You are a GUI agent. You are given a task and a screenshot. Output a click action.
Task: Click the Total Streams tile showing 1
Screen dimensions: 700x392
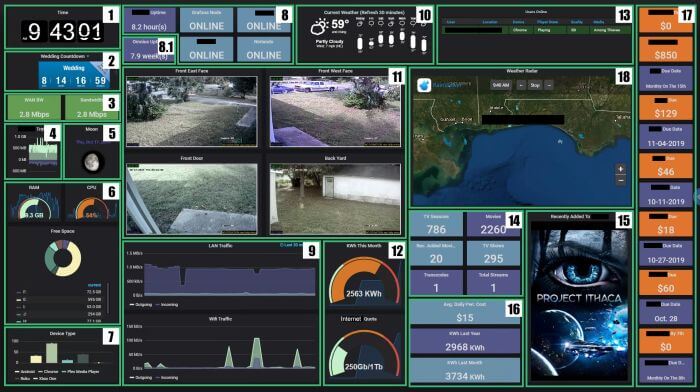[493, 283]
